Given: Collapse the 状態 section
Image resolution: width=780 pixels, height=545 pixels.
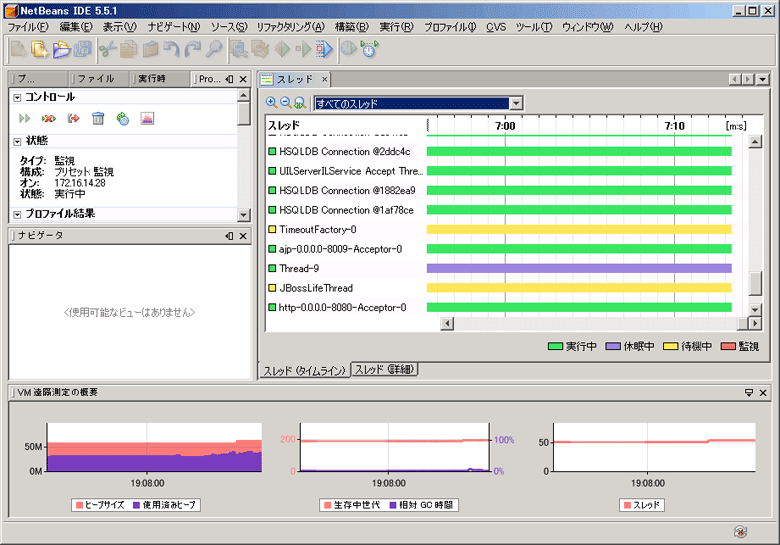Looking at the screenshot, I should point(17,142).
